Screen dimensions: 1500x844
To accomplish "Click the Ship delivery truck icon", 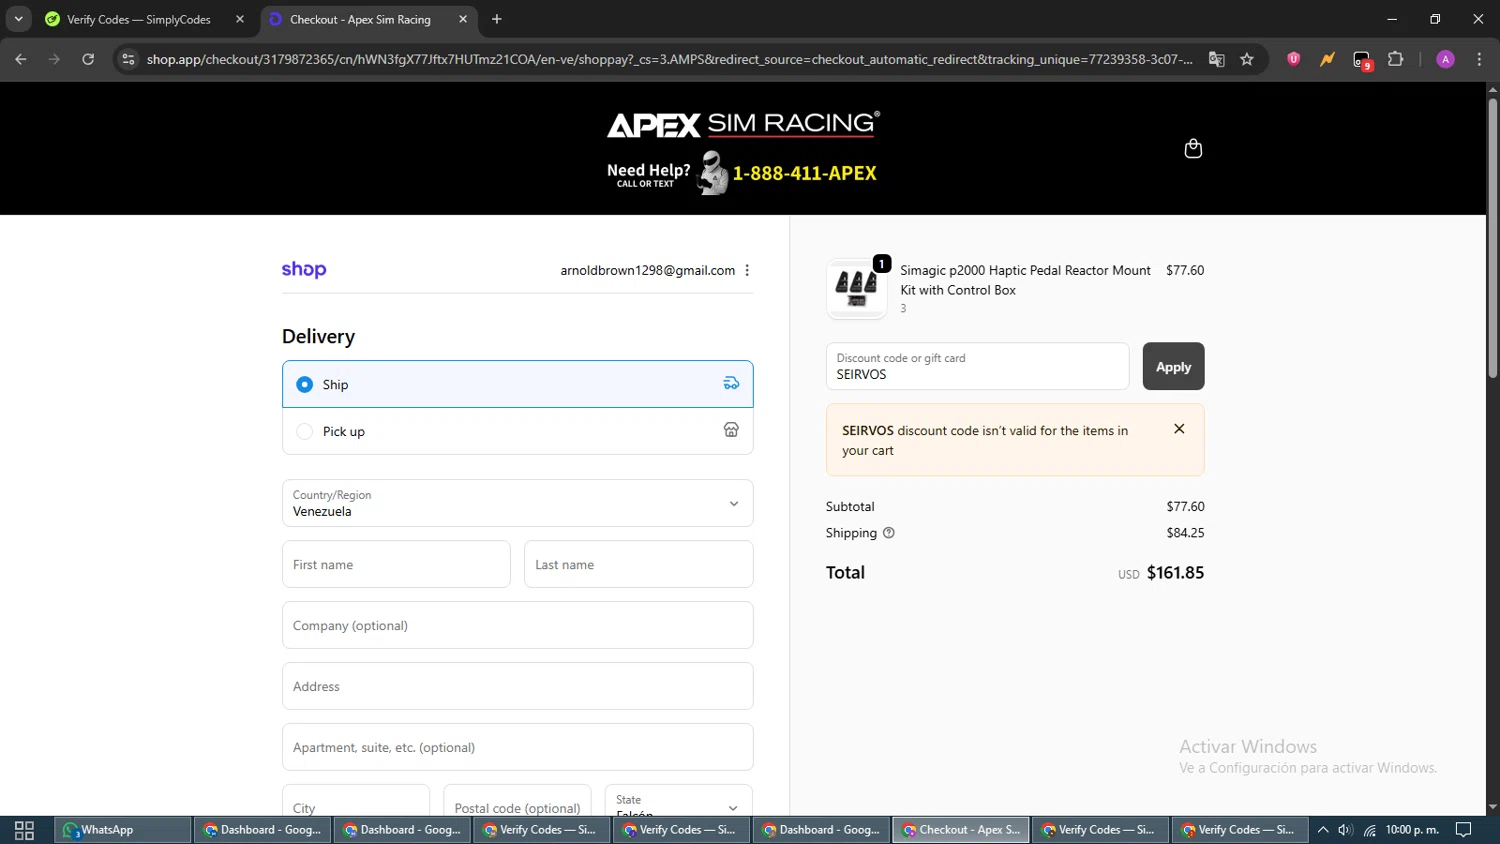I will [731, 384].
